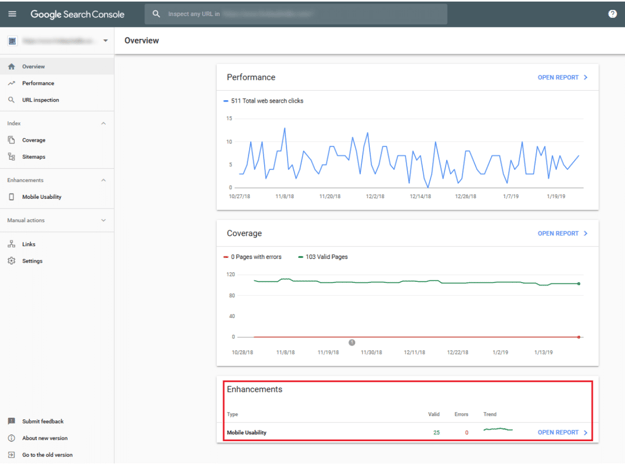The image size is (625, 465).
Task: Expand the Manual actions section
Action: tap(103, 220)
